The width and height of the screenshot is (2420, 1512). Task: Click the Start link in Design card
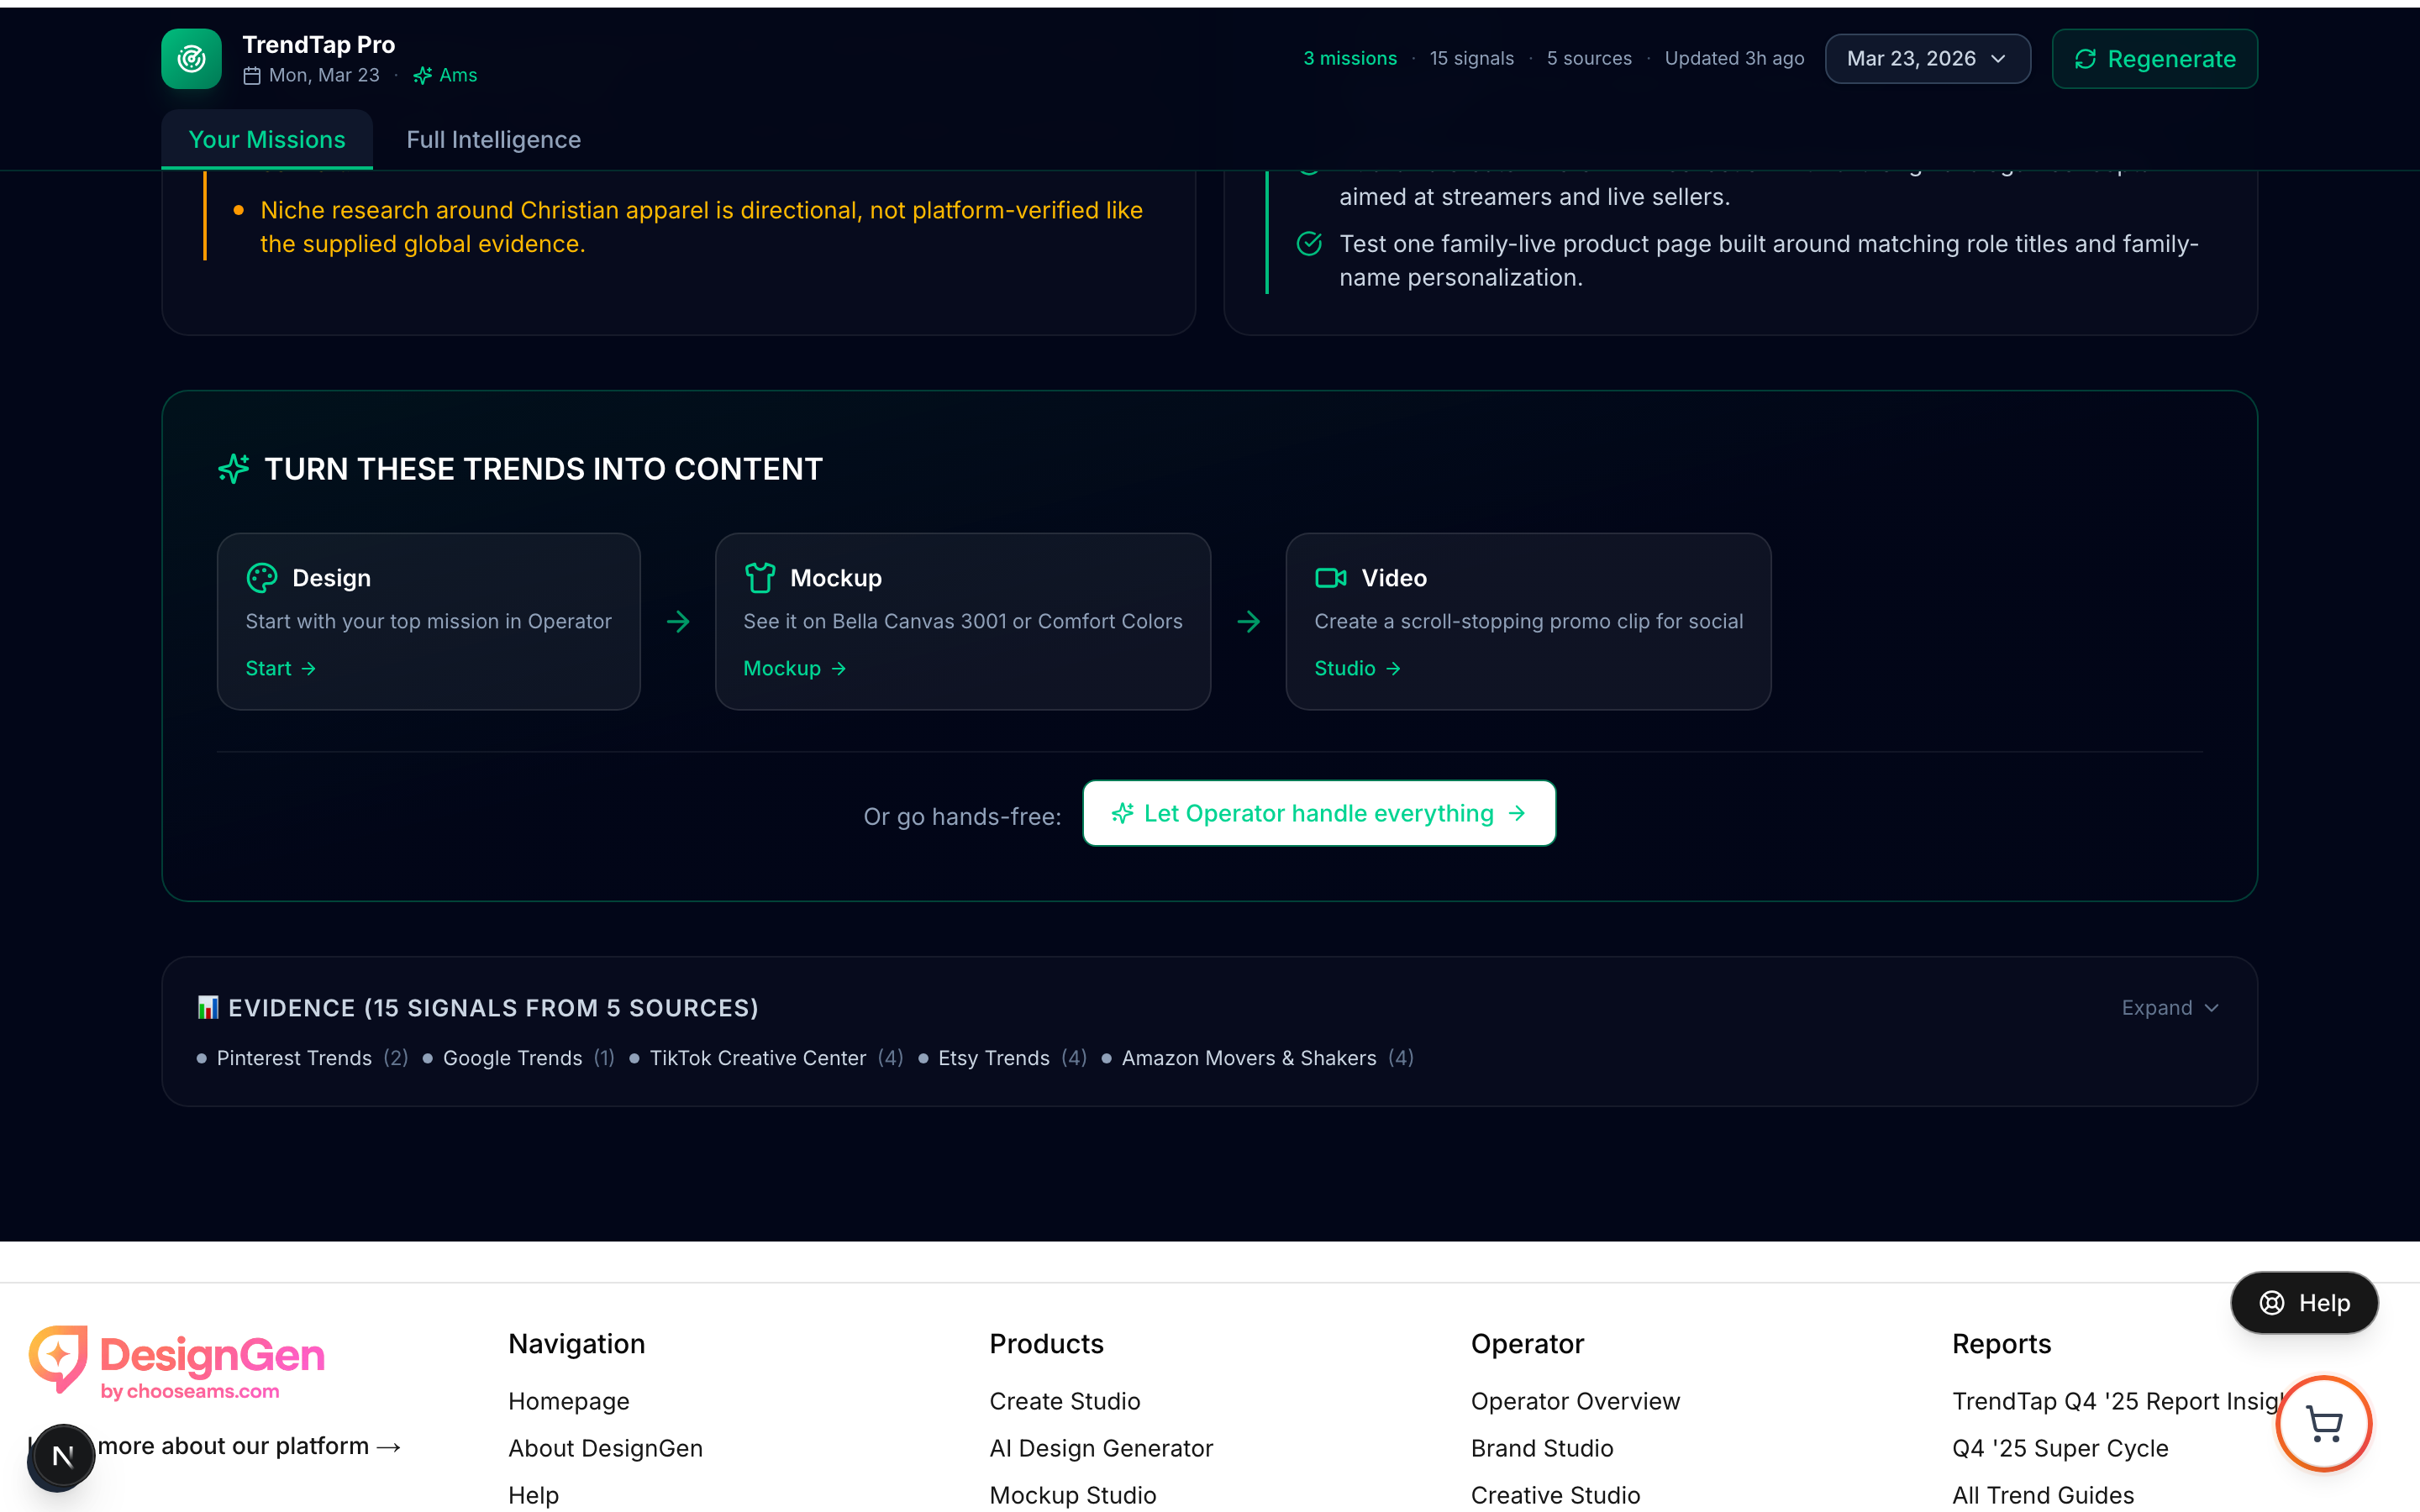coord(279,668)
